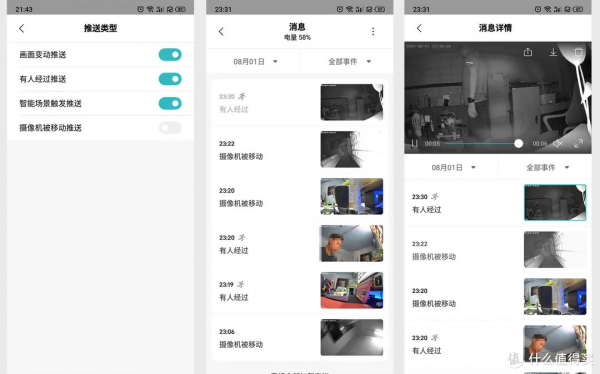Move the video progress slider handle
Viewport: 600px width, 374px height.
click(x=518, y=144)
